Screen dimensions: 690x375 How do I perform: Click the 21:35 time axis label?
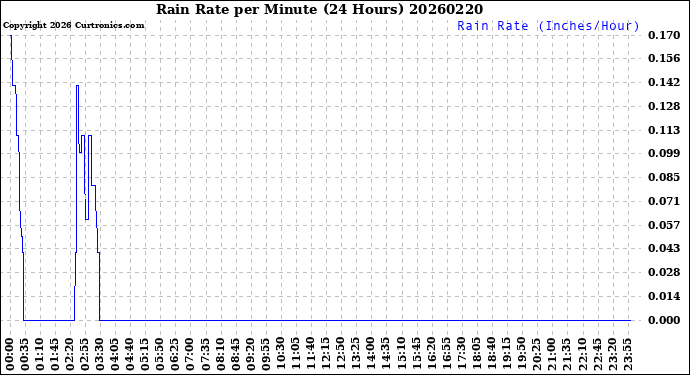click(x=567, y=355)
